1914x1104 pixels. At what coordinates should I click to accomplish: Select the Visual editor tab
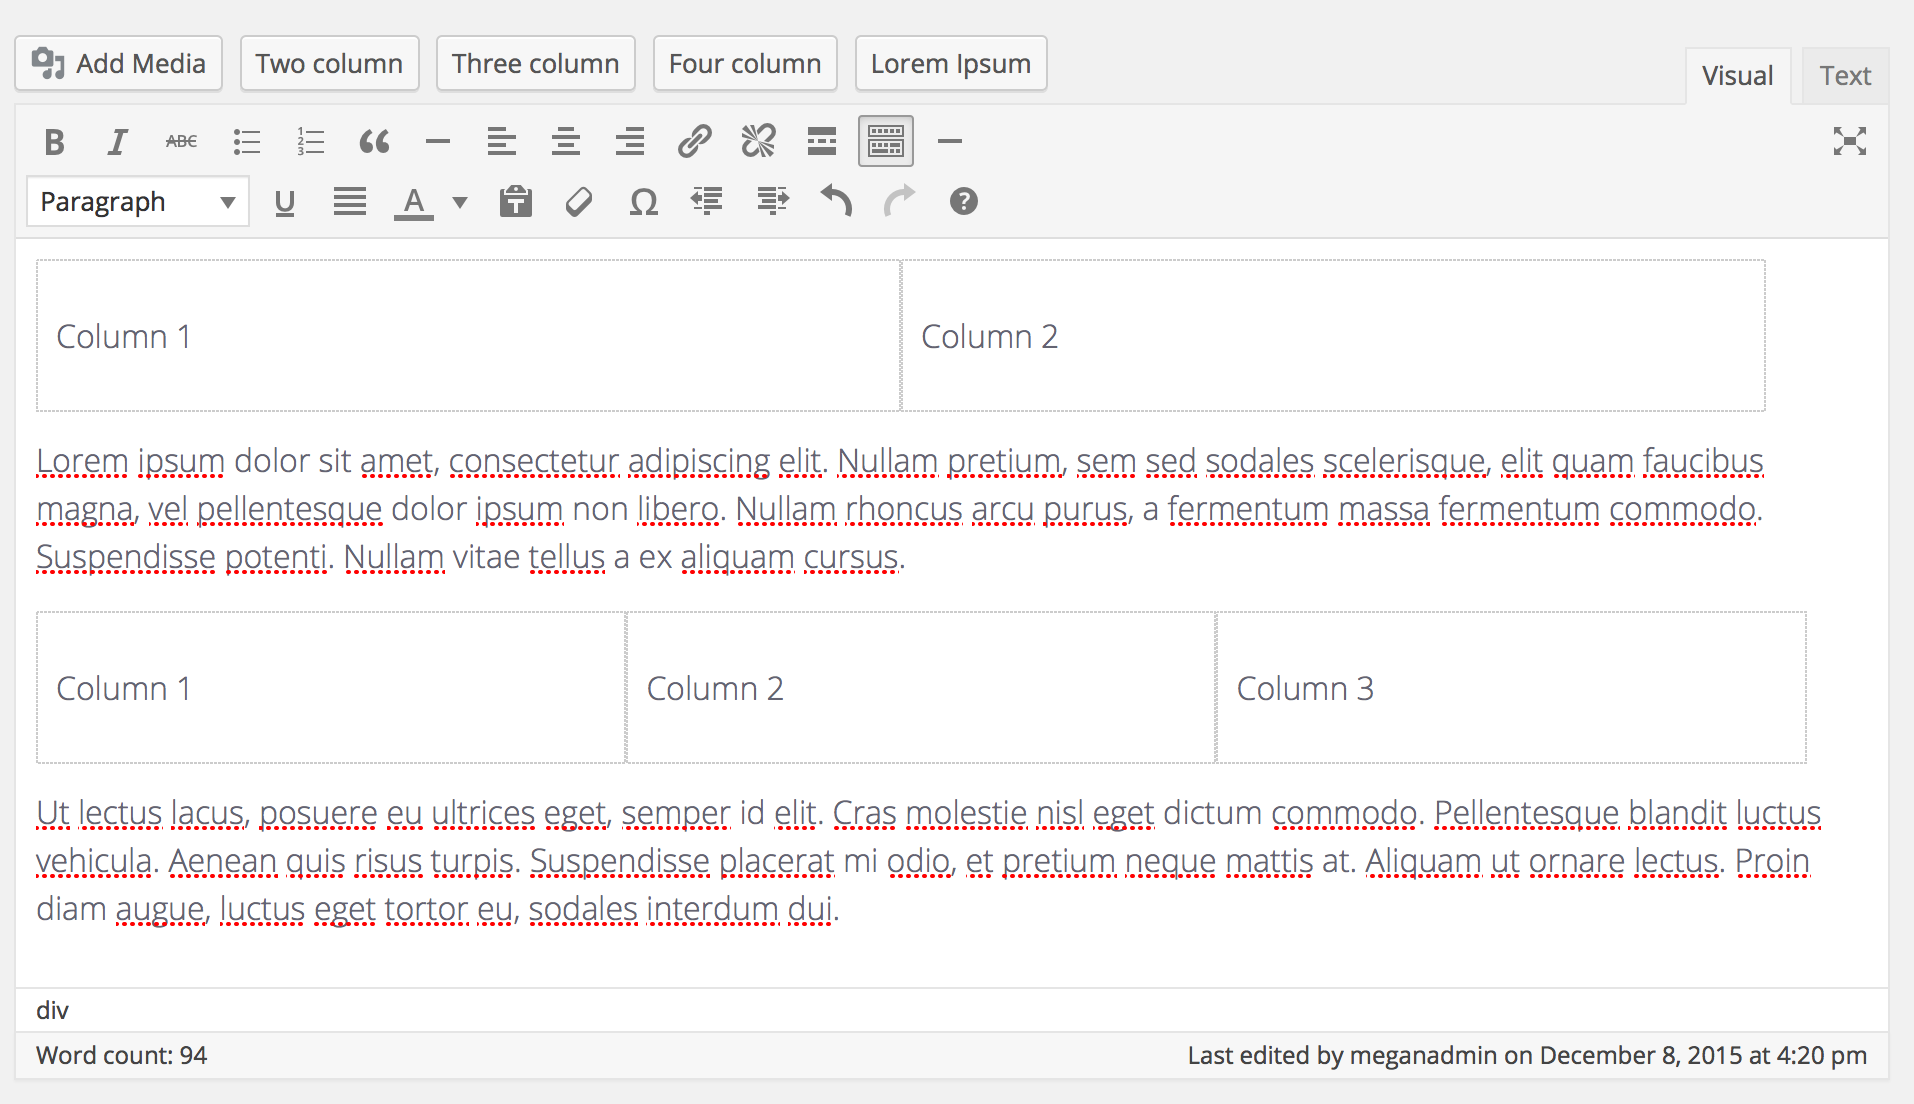[1737, 76]
